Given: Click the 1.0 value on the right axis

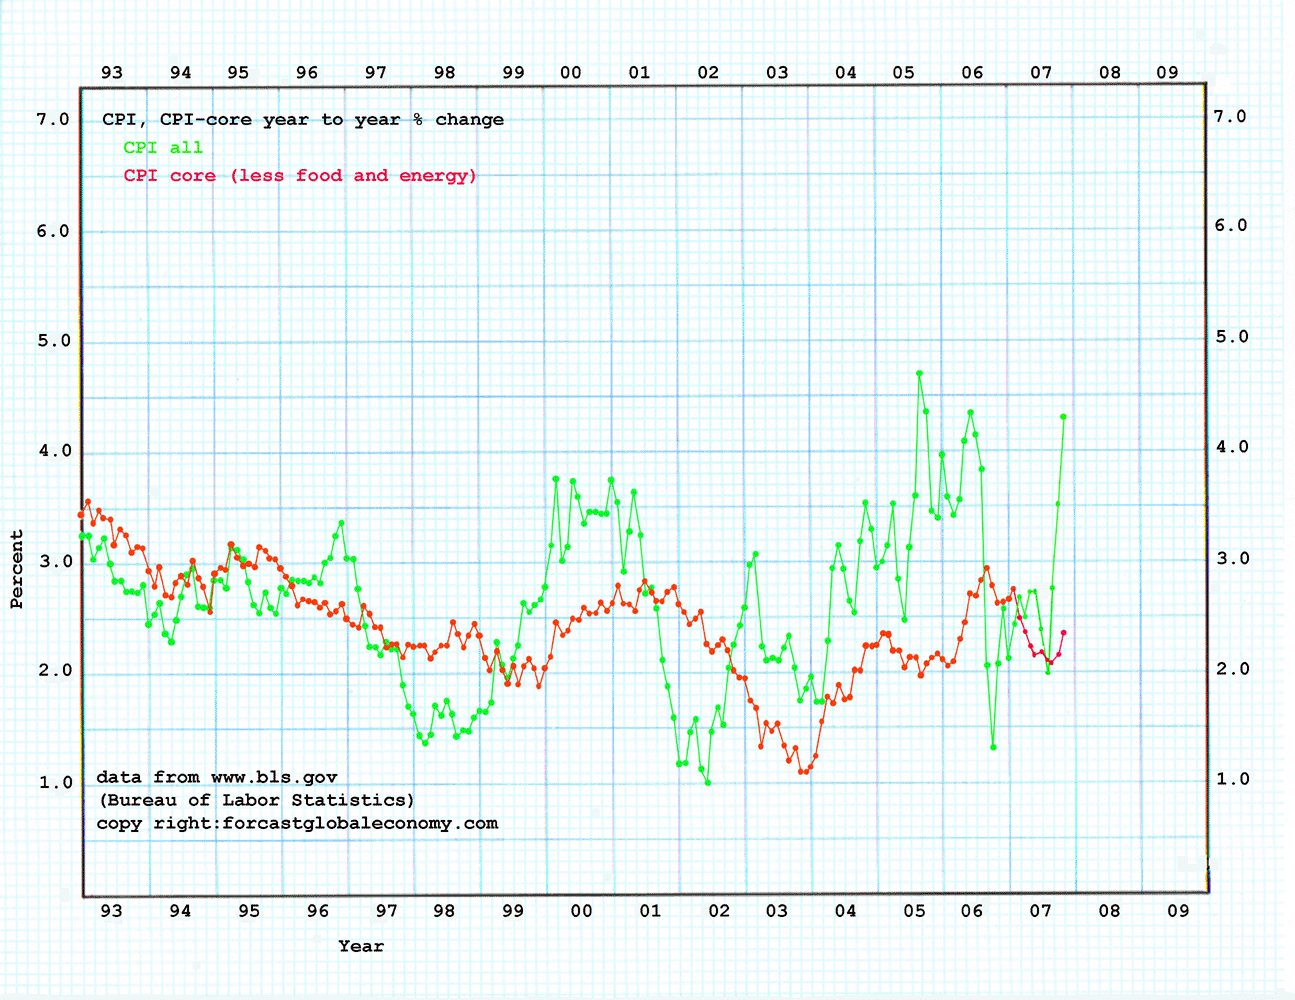Looking at the screenshot, I should pos(1231,779).
